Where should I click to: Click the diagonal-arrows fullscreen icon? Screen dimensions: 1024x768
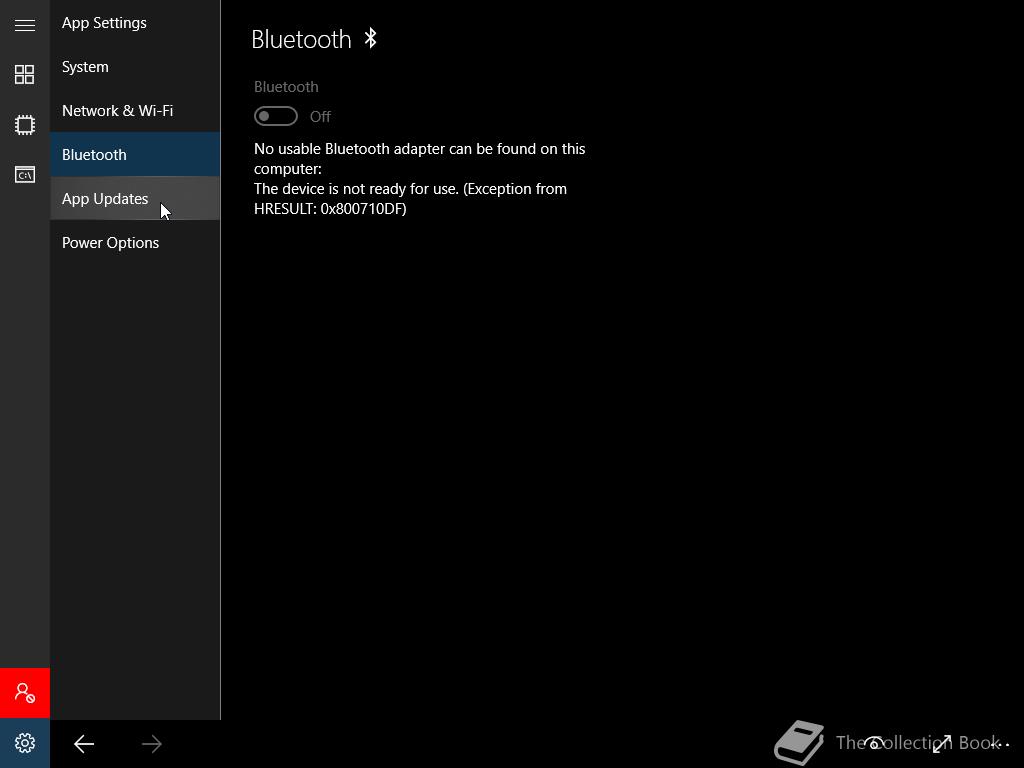pyautogui.click(x=942, y=743)
